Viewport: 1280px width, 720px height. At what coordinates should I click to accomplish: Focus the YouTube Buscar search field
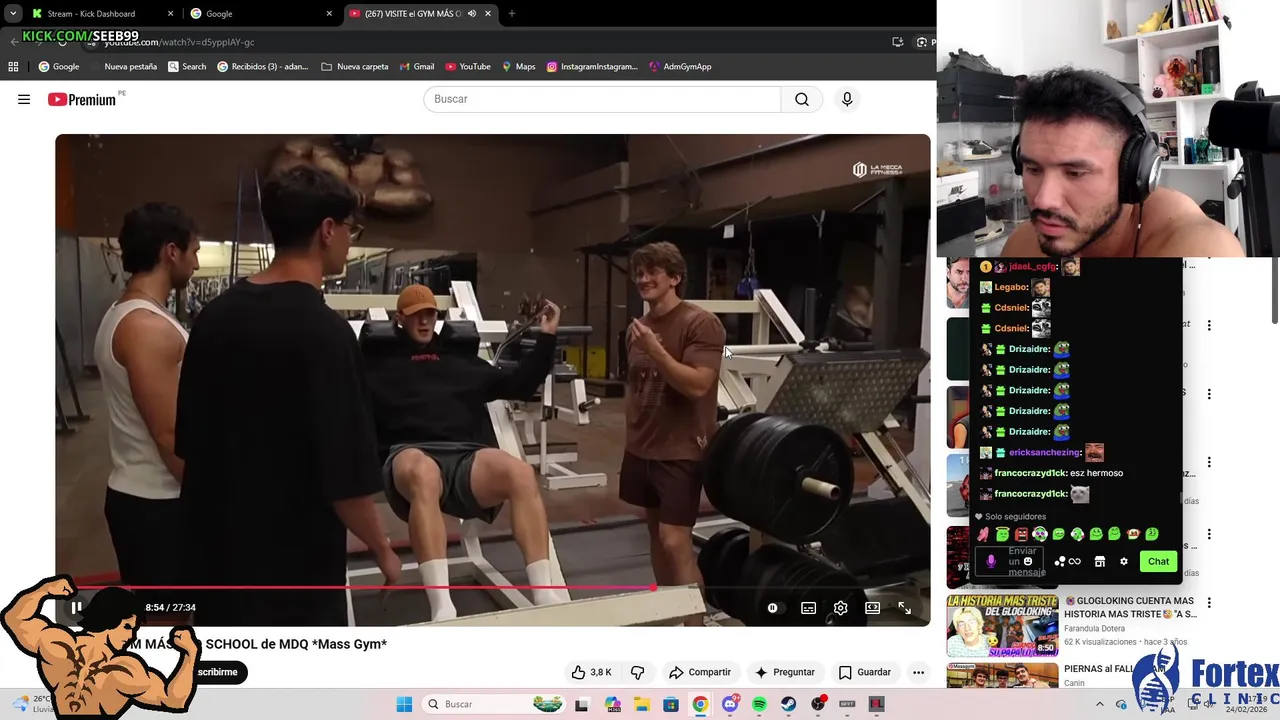point(602,99)
